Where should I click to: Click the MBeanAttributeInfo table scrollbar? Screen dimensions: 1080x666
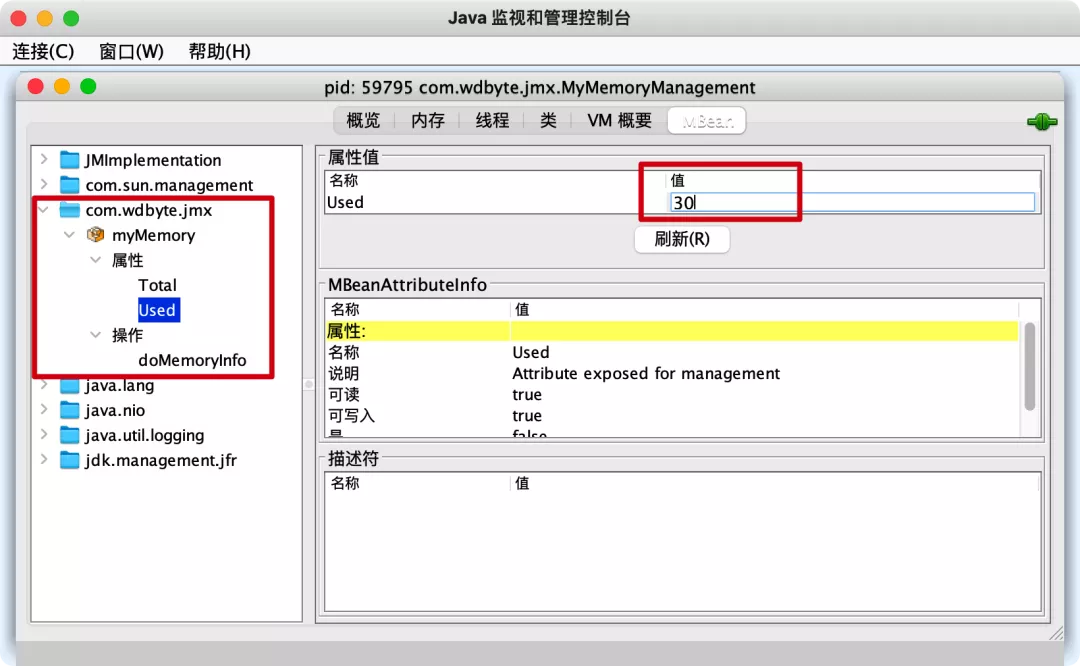click(1030, 366)
